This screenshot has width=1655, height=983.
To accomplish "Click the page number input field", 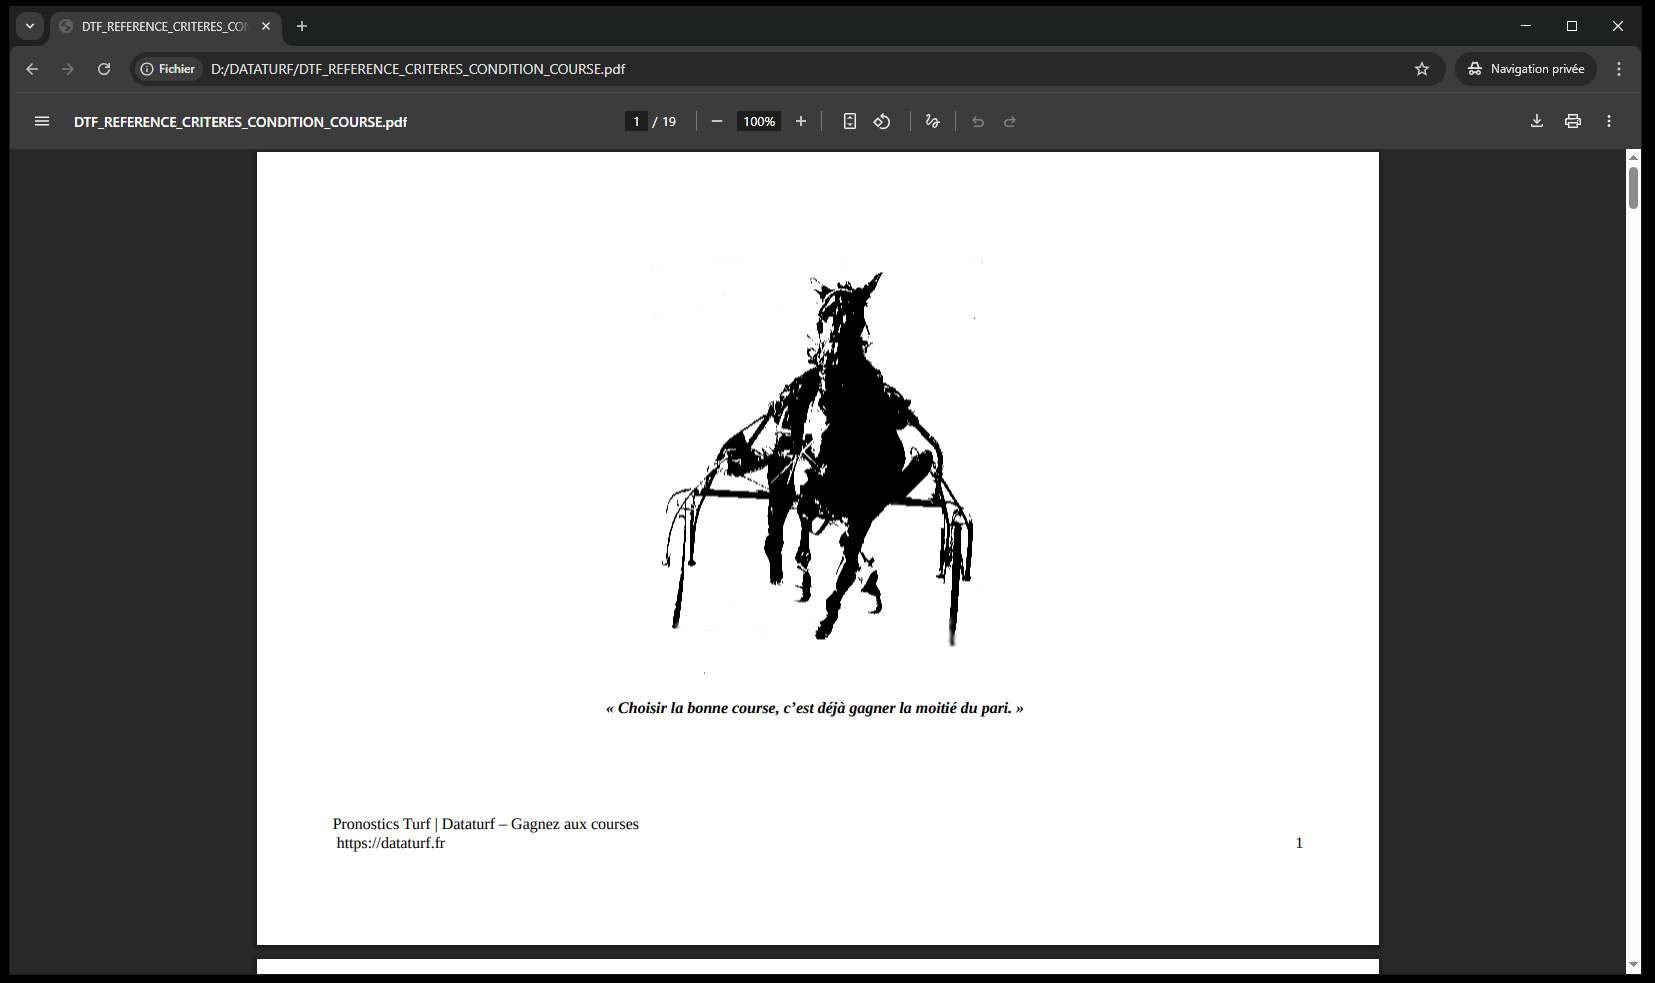I will tap(636, 122).
